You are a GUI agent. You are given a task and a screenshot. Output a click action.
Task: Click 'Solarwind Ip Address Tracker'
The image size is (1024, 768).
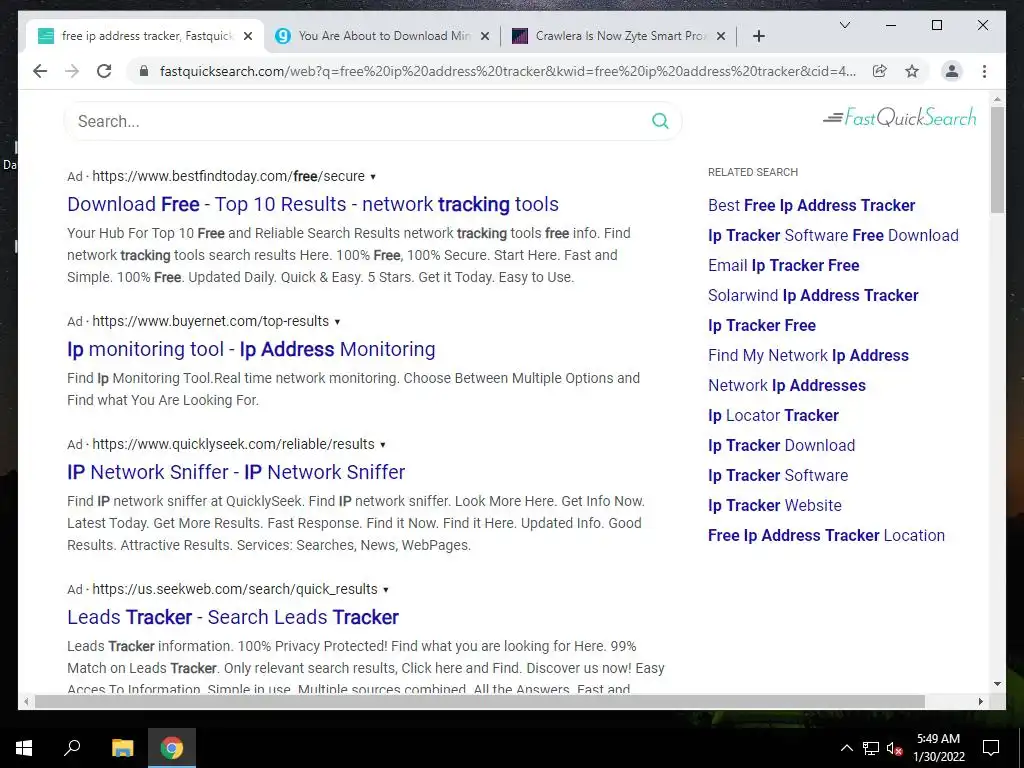tap(813, 295)
